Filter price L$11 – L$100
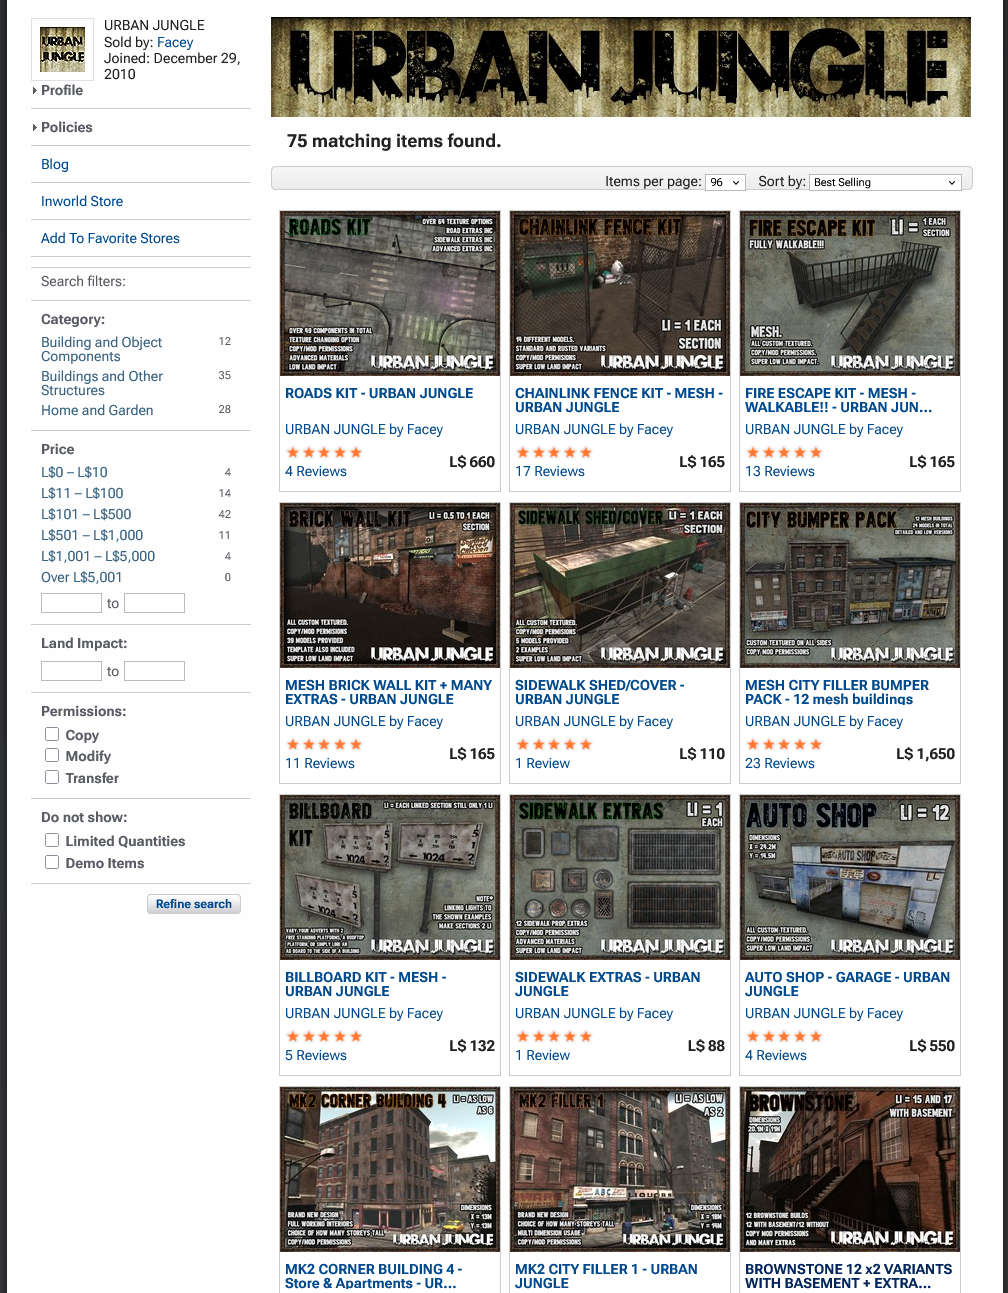The height and width of the screenshot is (1293, 1008). pos(82,493)
